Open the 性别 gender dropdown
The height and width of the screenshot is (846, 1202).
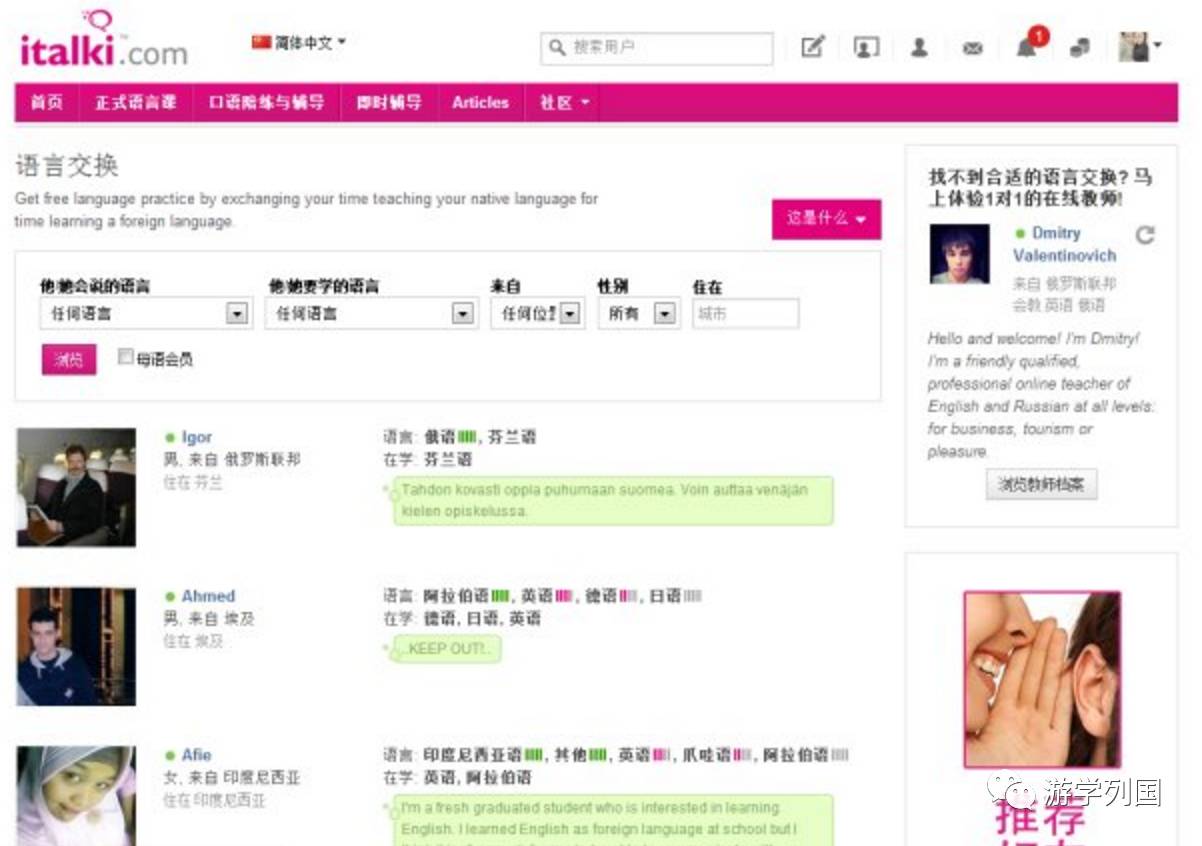(x=639, y=313)
